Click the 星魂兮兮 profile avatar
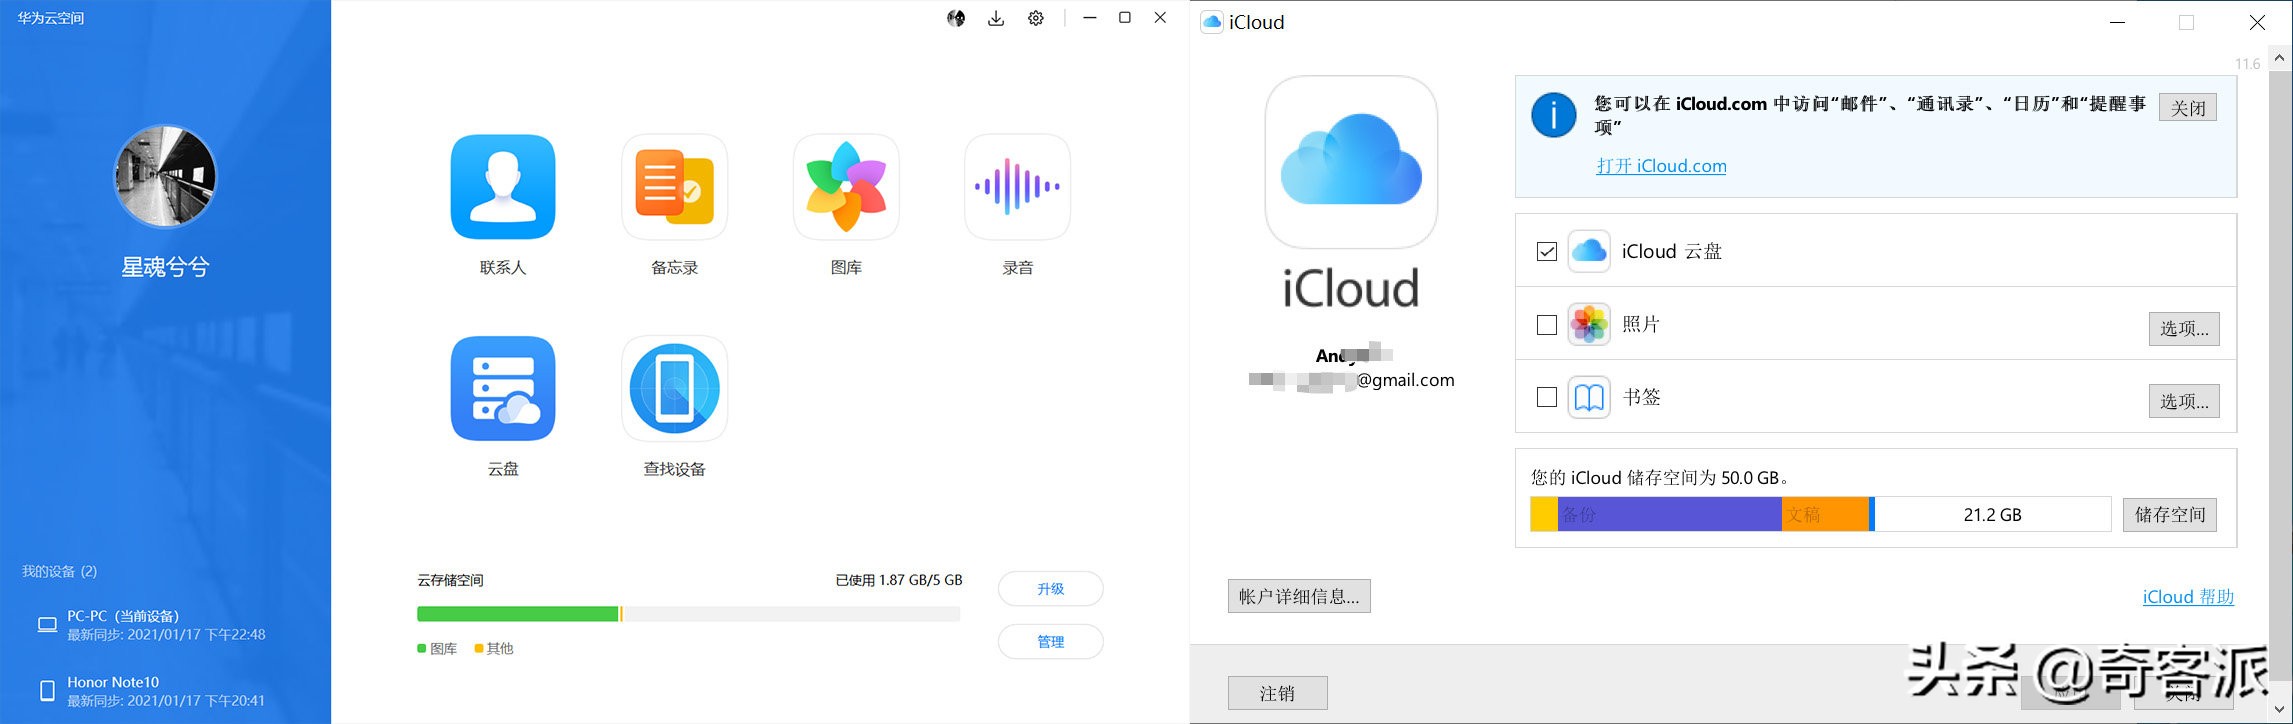The image size is (2293, 724). [165, 176]
